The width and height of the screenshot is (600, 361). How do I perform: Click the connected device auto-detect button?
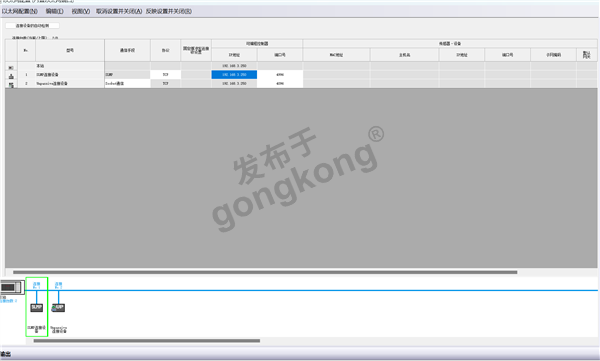pos(33,26)
